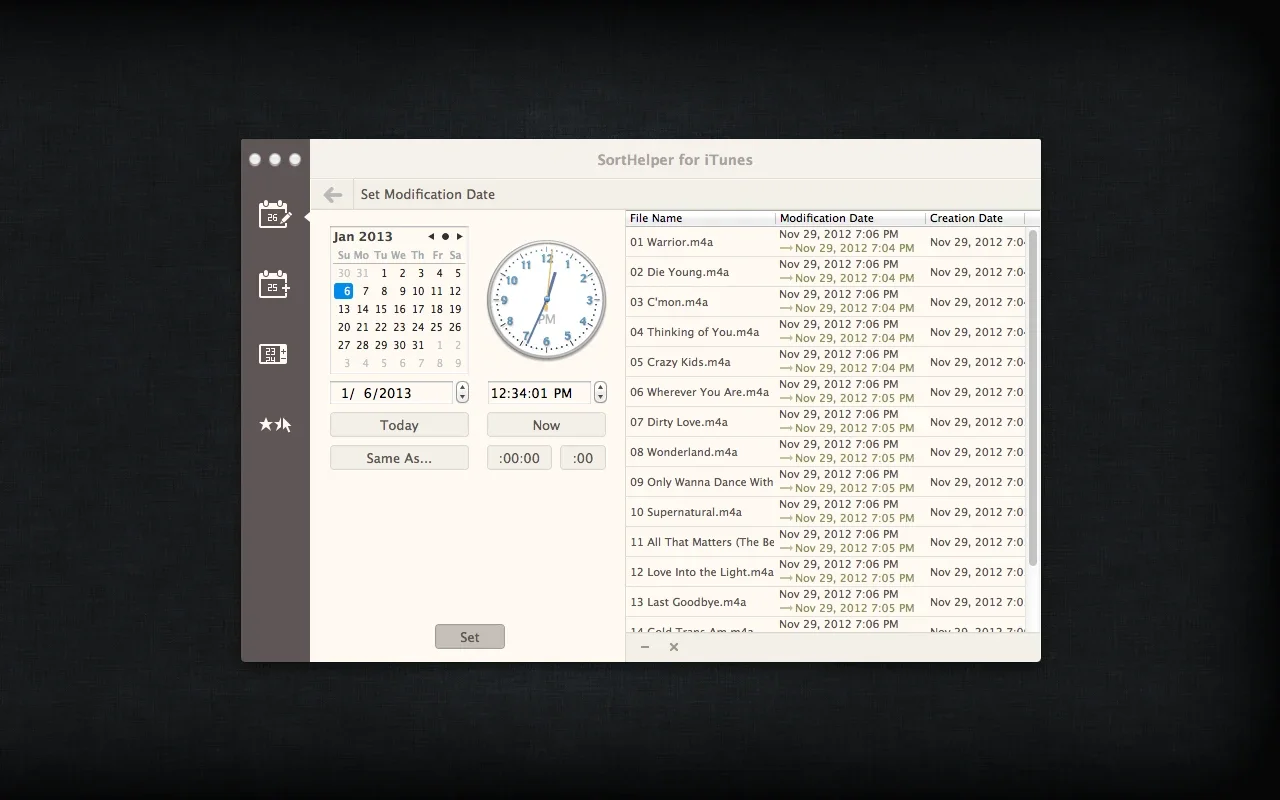Image resolution: width=1280 pixels, height=800 pixels.
Task: Open the calendar-plus sidebar icon
Action: coord(275,284)
